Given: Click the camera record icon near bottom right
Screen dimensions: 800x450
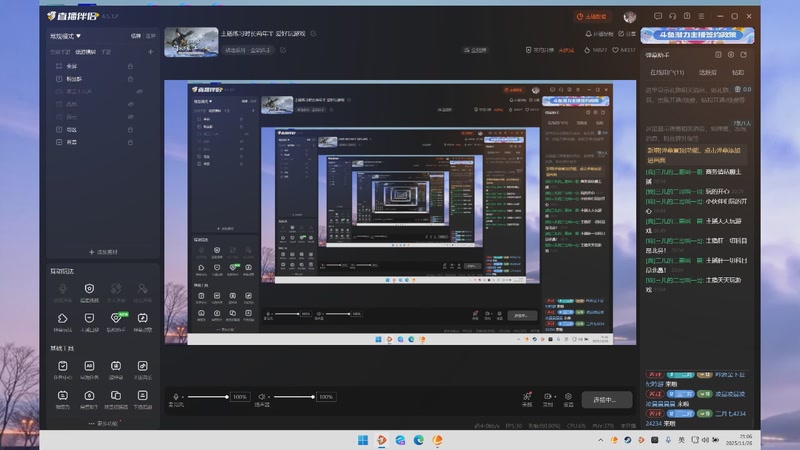Looking at the screenshot, I should pos(547,396).
